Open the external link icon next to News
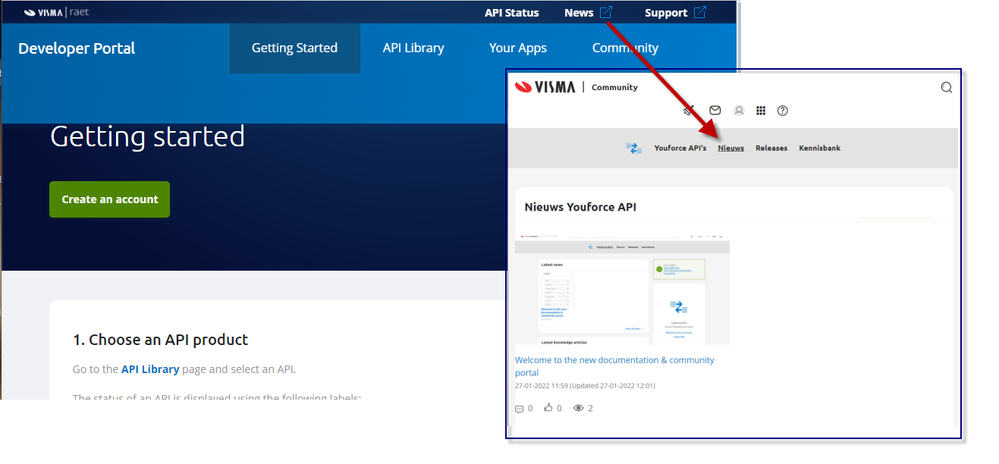Image resolution: width=999 pixels, height=464 pixels. [606, 12]
